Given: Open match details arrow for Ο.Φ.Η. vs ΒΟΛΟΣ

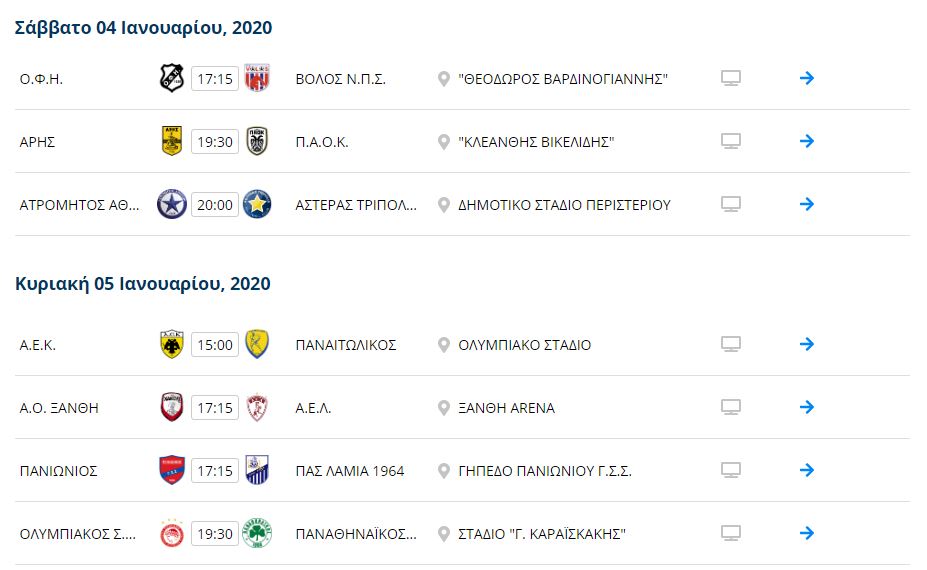Looking at the screenshot, I should pyautogui.click(x=806, y=78).
